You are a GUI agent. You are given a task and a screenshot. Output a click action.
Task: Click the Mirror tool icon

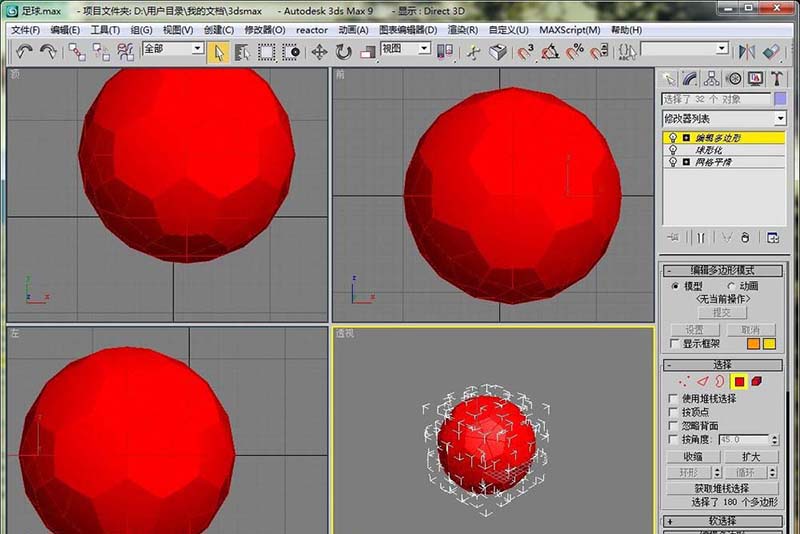747,52
